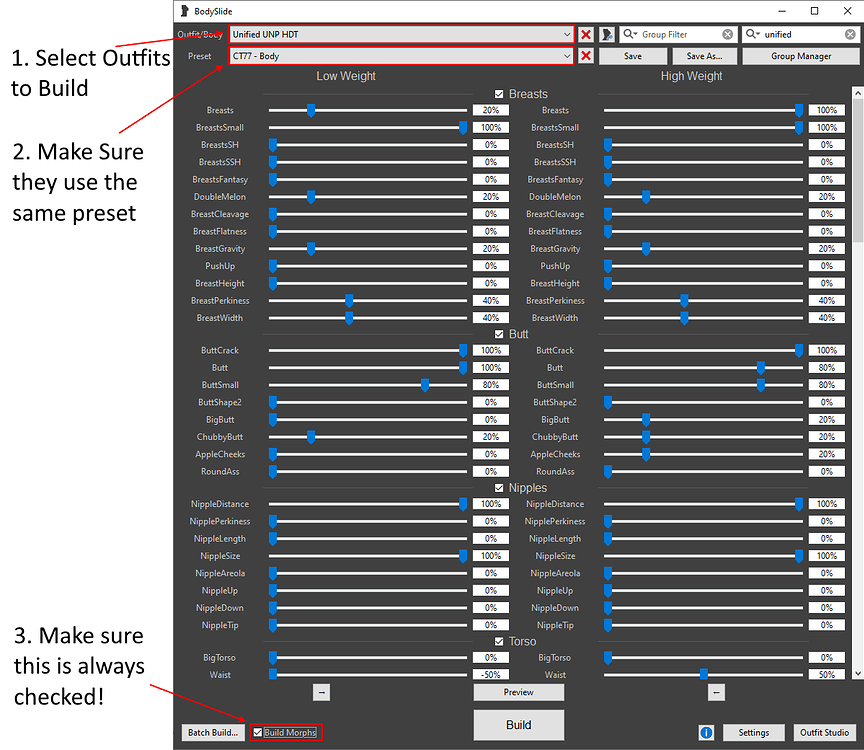Click the high weight 'NippleDistance' label
864x750 pixels.
(555, 504)
